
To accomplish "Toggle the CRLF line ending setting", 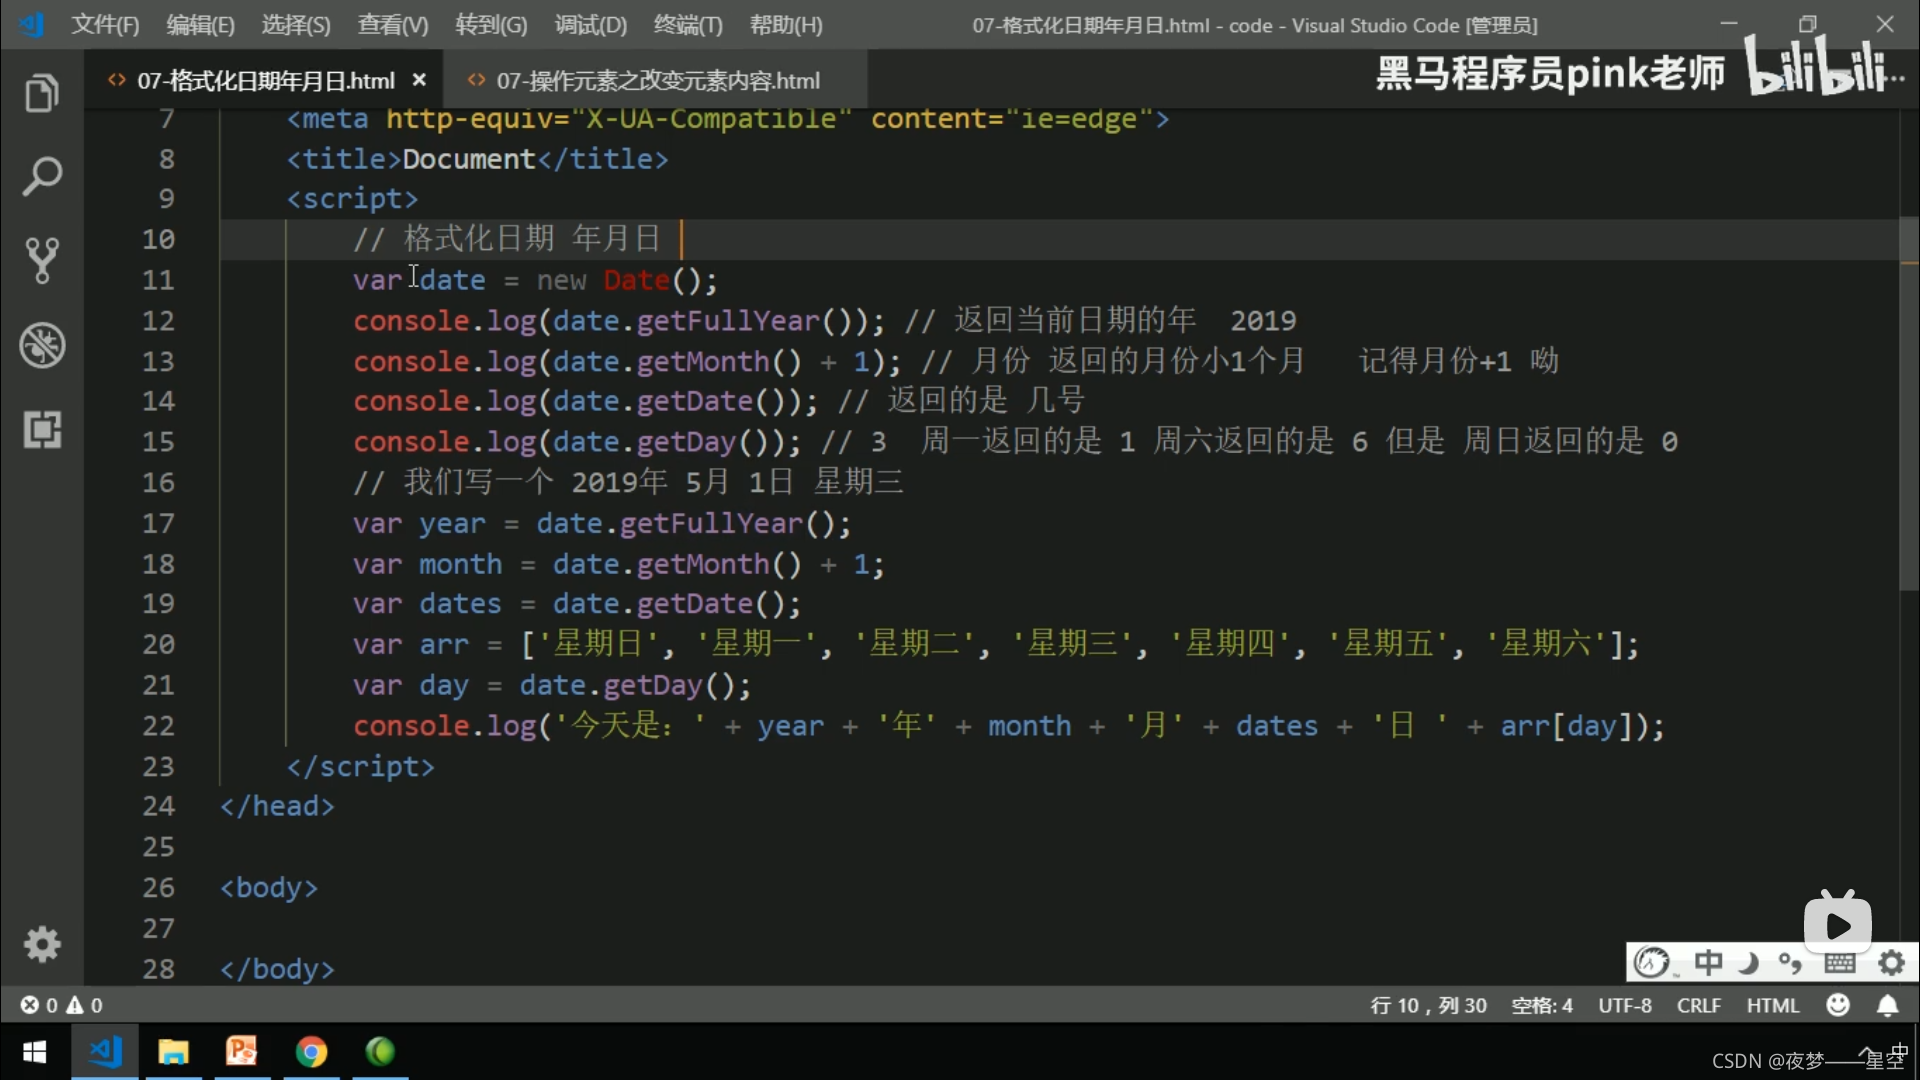I will point(1701,1005).
